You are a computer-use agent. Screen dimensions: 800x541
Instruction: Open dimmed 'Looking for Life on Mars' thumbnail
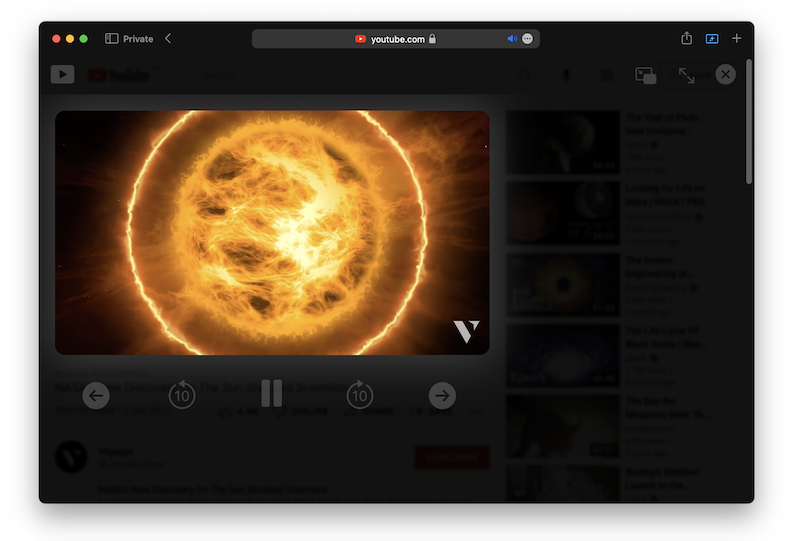(x=563, y=213)
